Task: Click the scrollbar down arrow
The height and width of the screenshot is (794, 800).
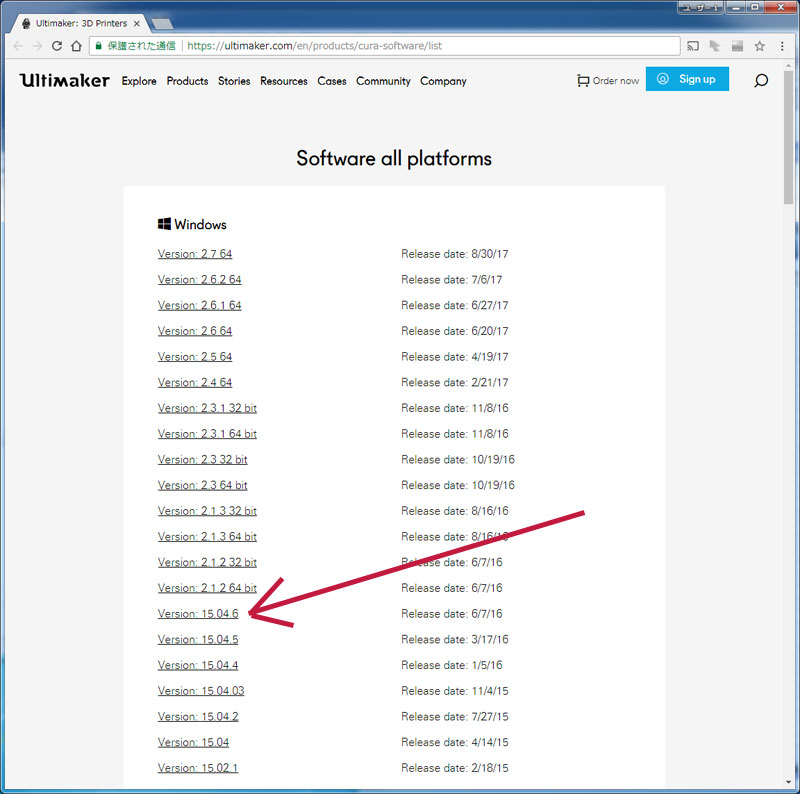Action: coord(789,782)
